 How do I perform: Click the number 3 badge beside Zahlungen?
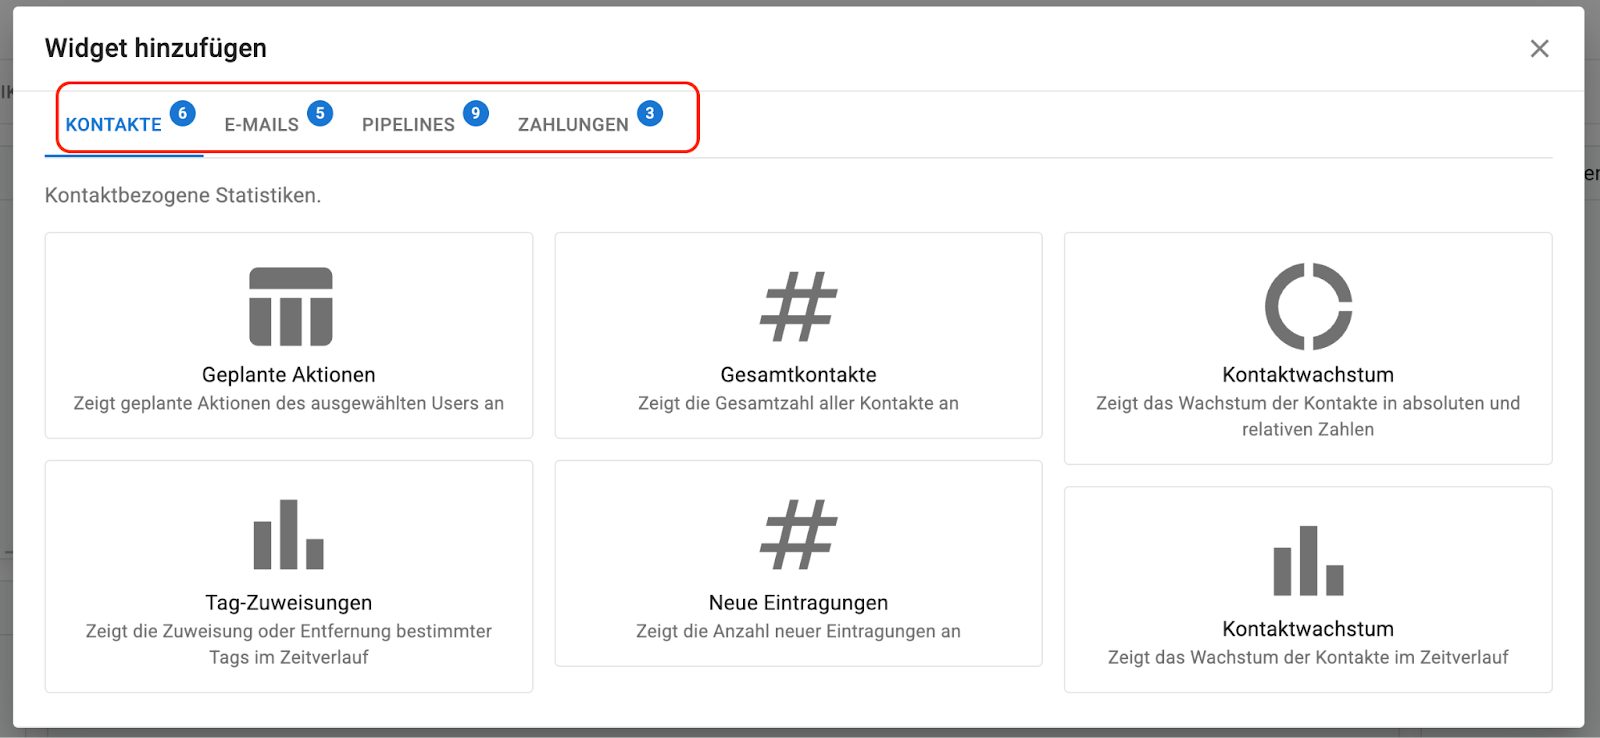coord(650,113)
